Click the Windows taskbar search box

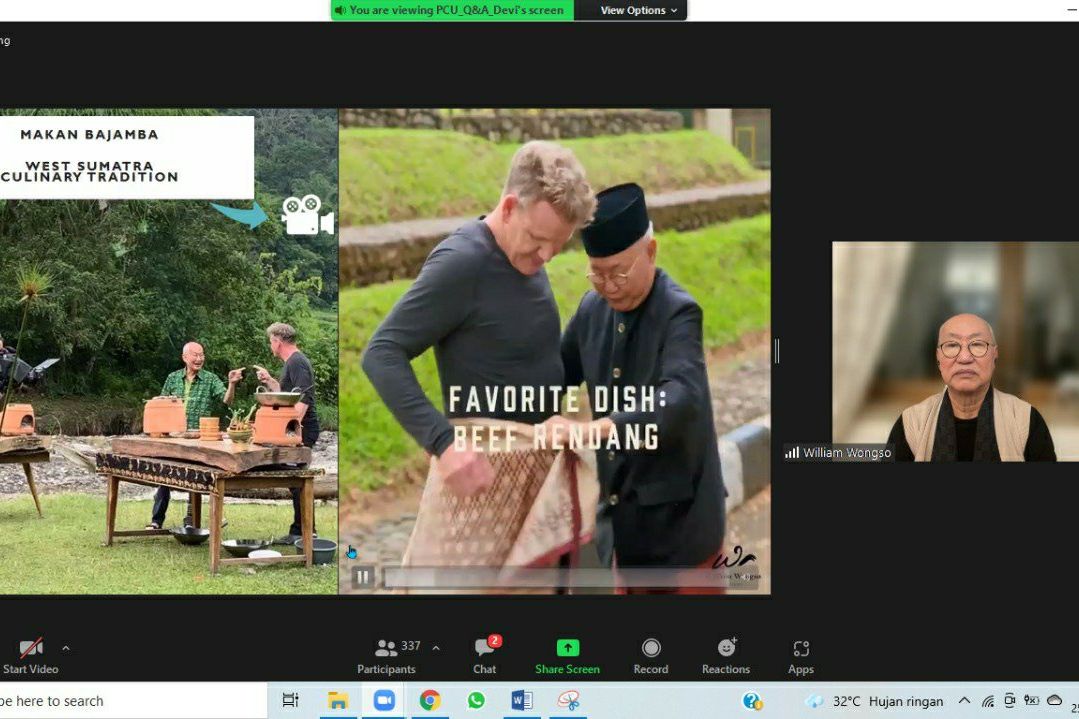[132, 701]
